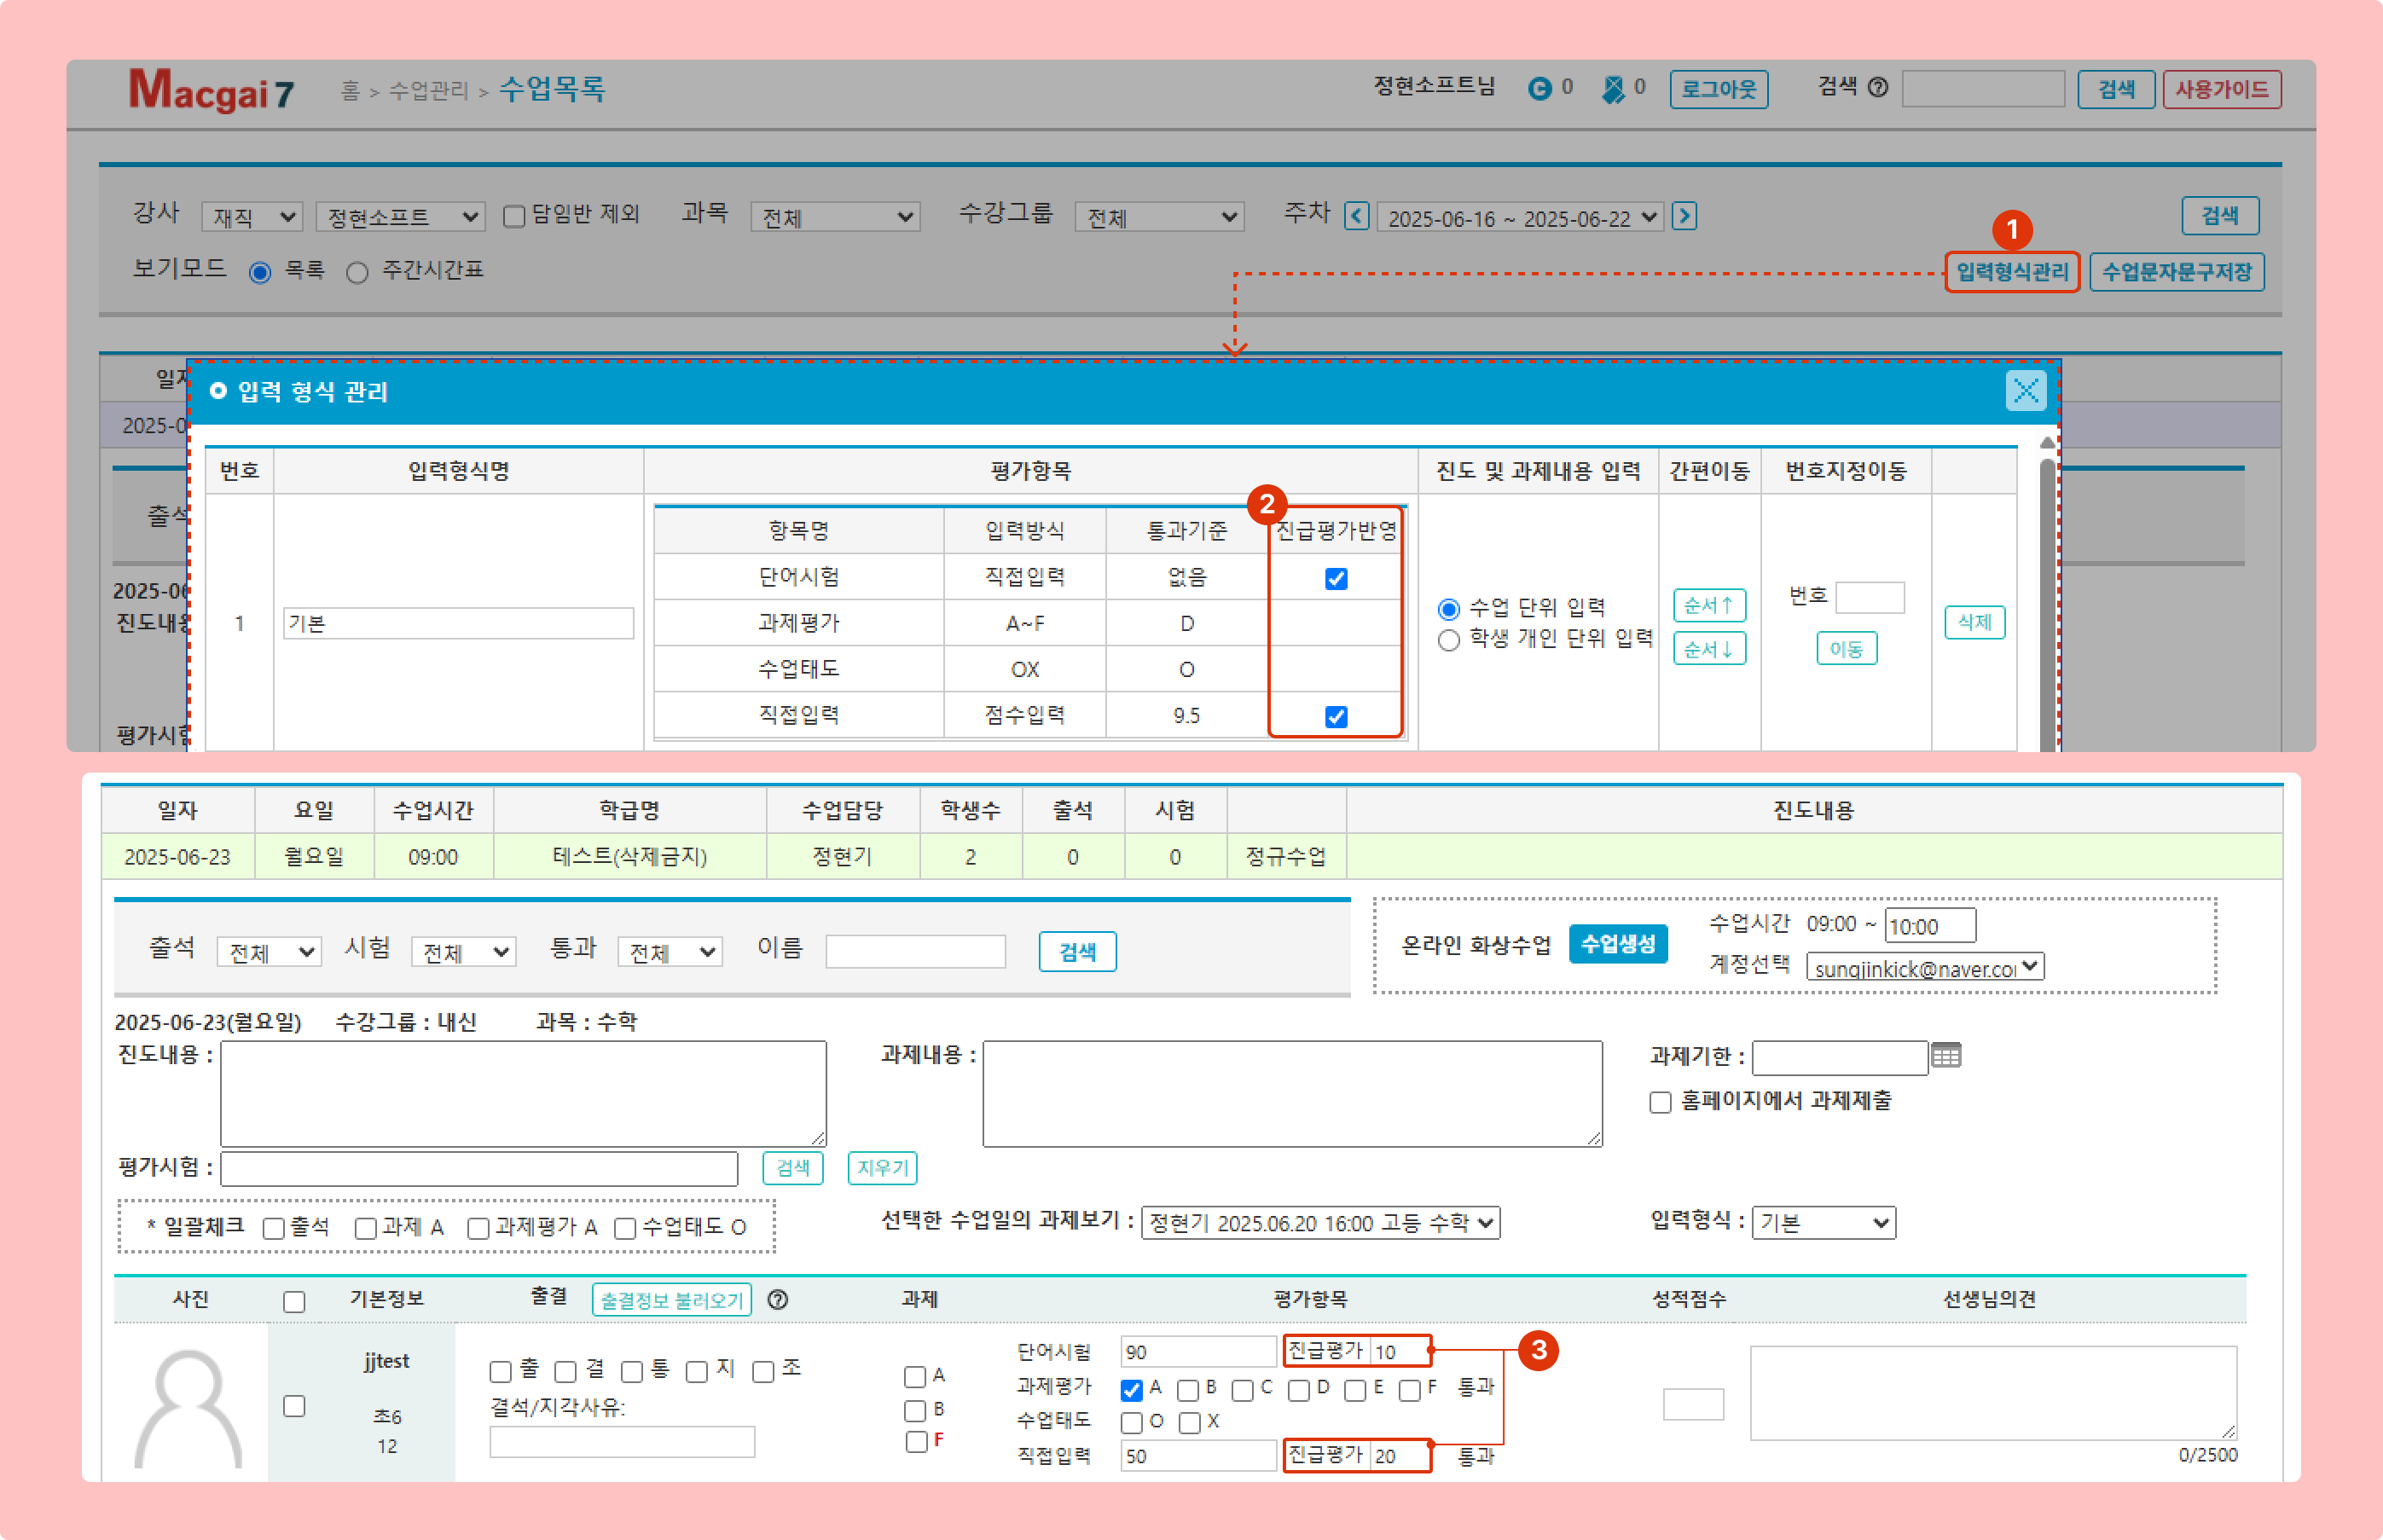The image size is (2383, 1540).
Task: Click the 순서↑ move up button
Action: [1709, 605]
